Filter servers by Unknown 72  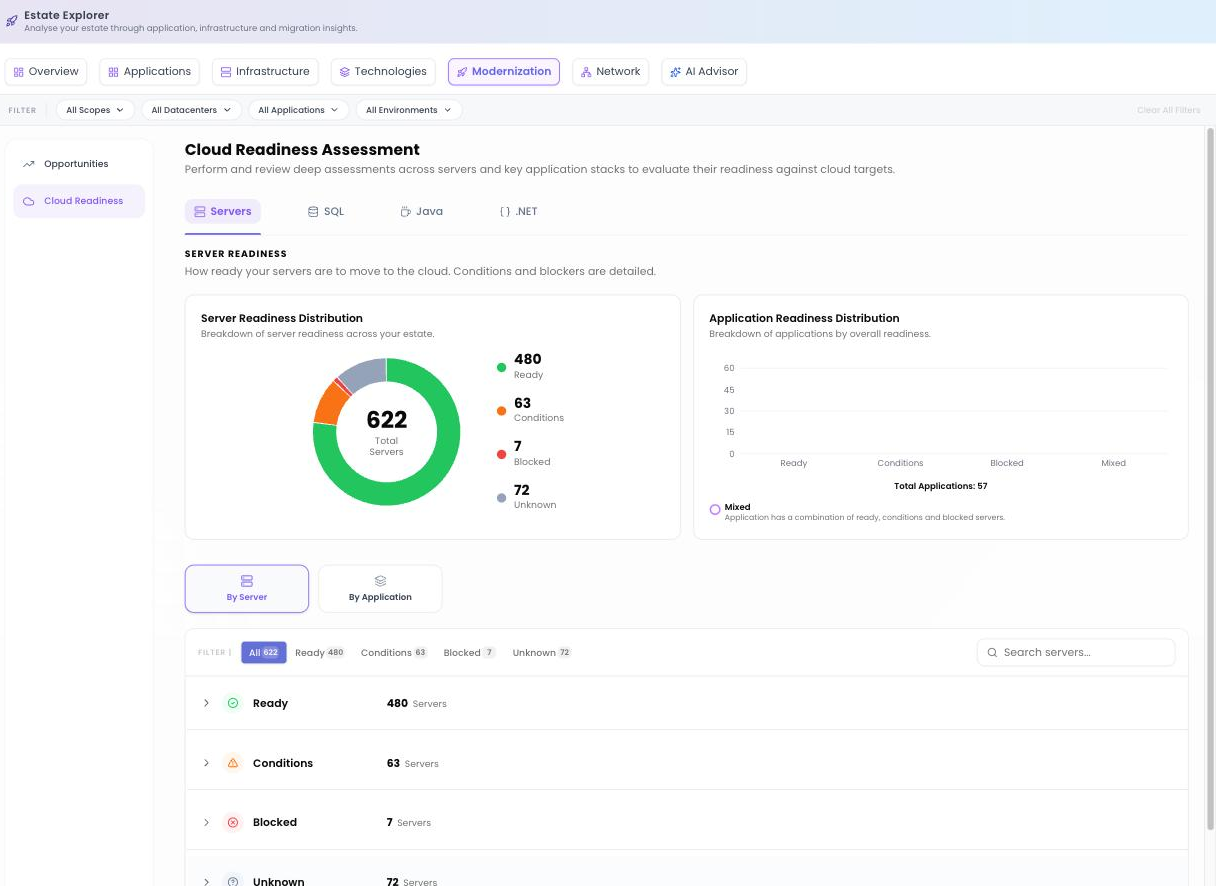(x=542, y=653)
